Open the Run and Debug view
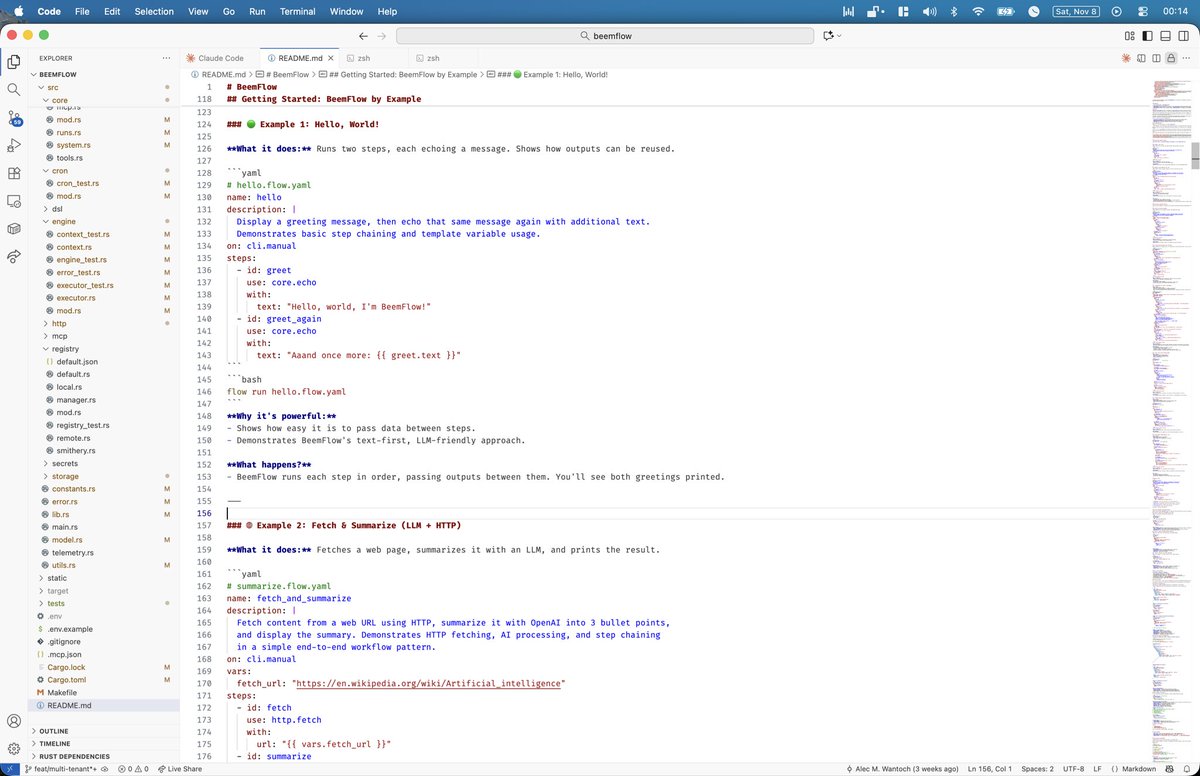Image resolution: width=1200 pixels, height=776 pixels. pos(14,145)
